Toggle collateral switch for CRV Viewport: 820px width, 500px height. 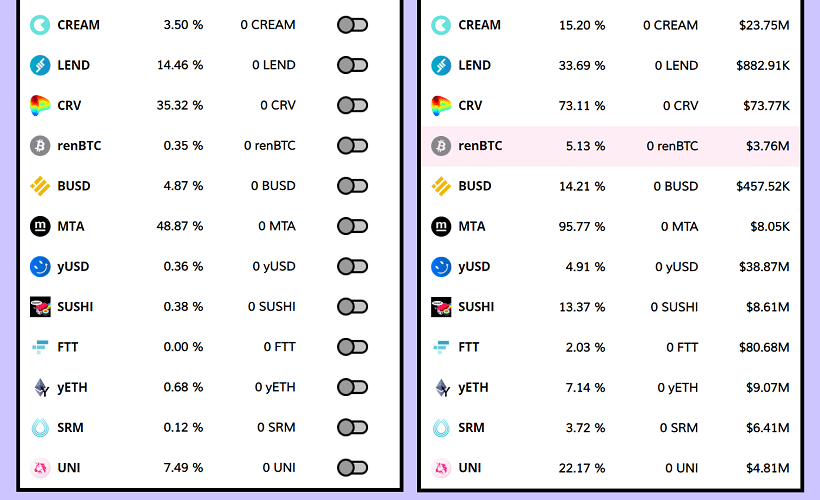pyautogui.click(x=352, y=105)
